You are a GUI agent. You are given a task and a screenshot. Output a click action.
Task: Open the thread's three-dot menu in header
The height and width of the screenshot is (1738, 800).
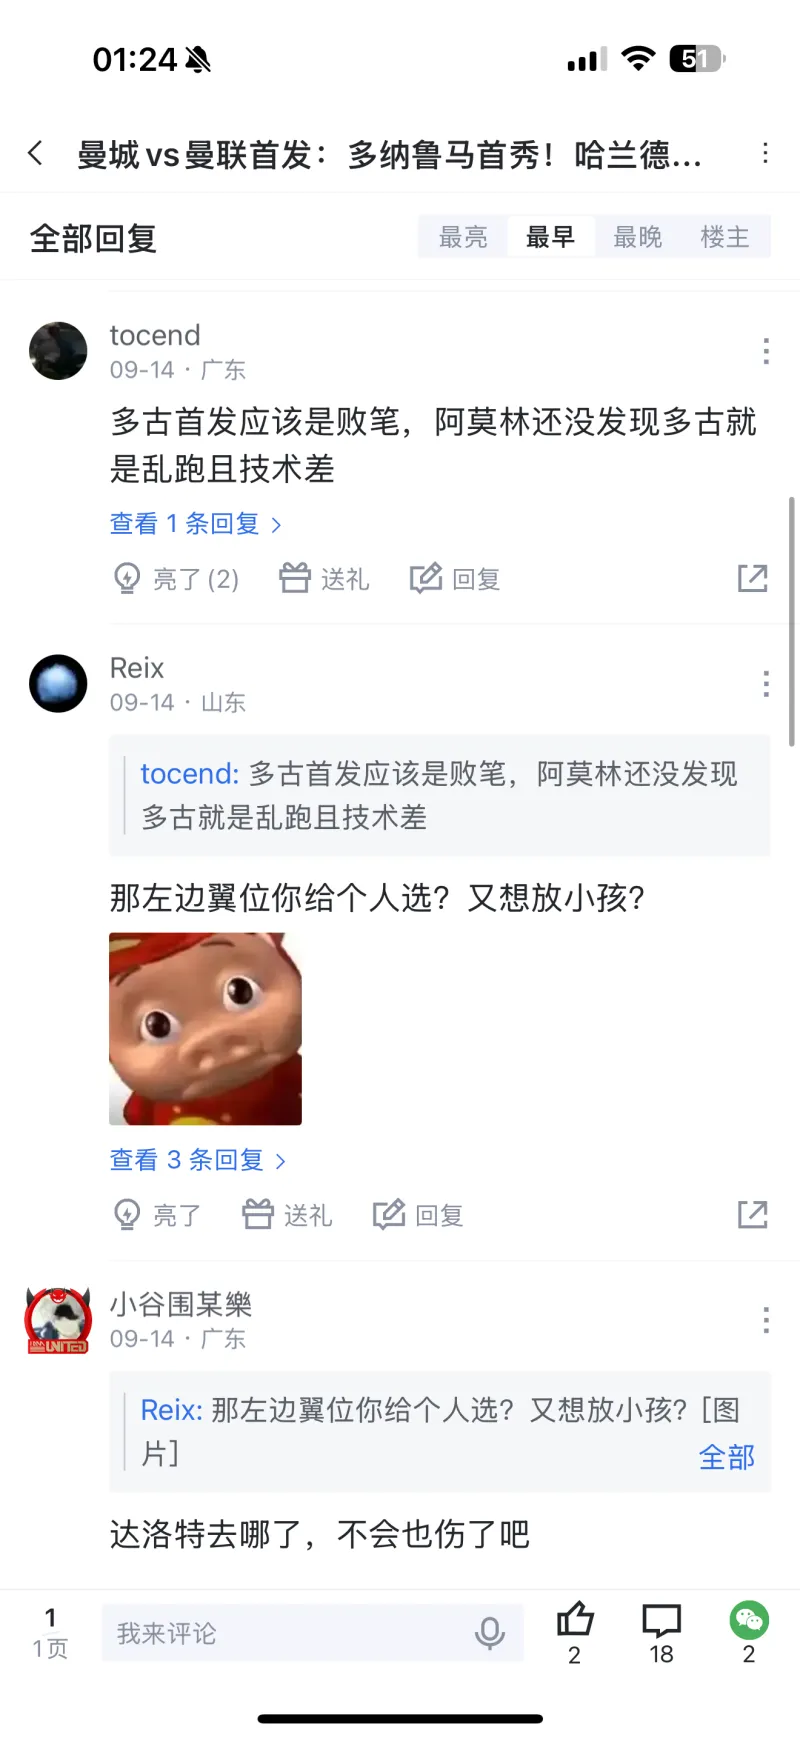tap(765, 153)
